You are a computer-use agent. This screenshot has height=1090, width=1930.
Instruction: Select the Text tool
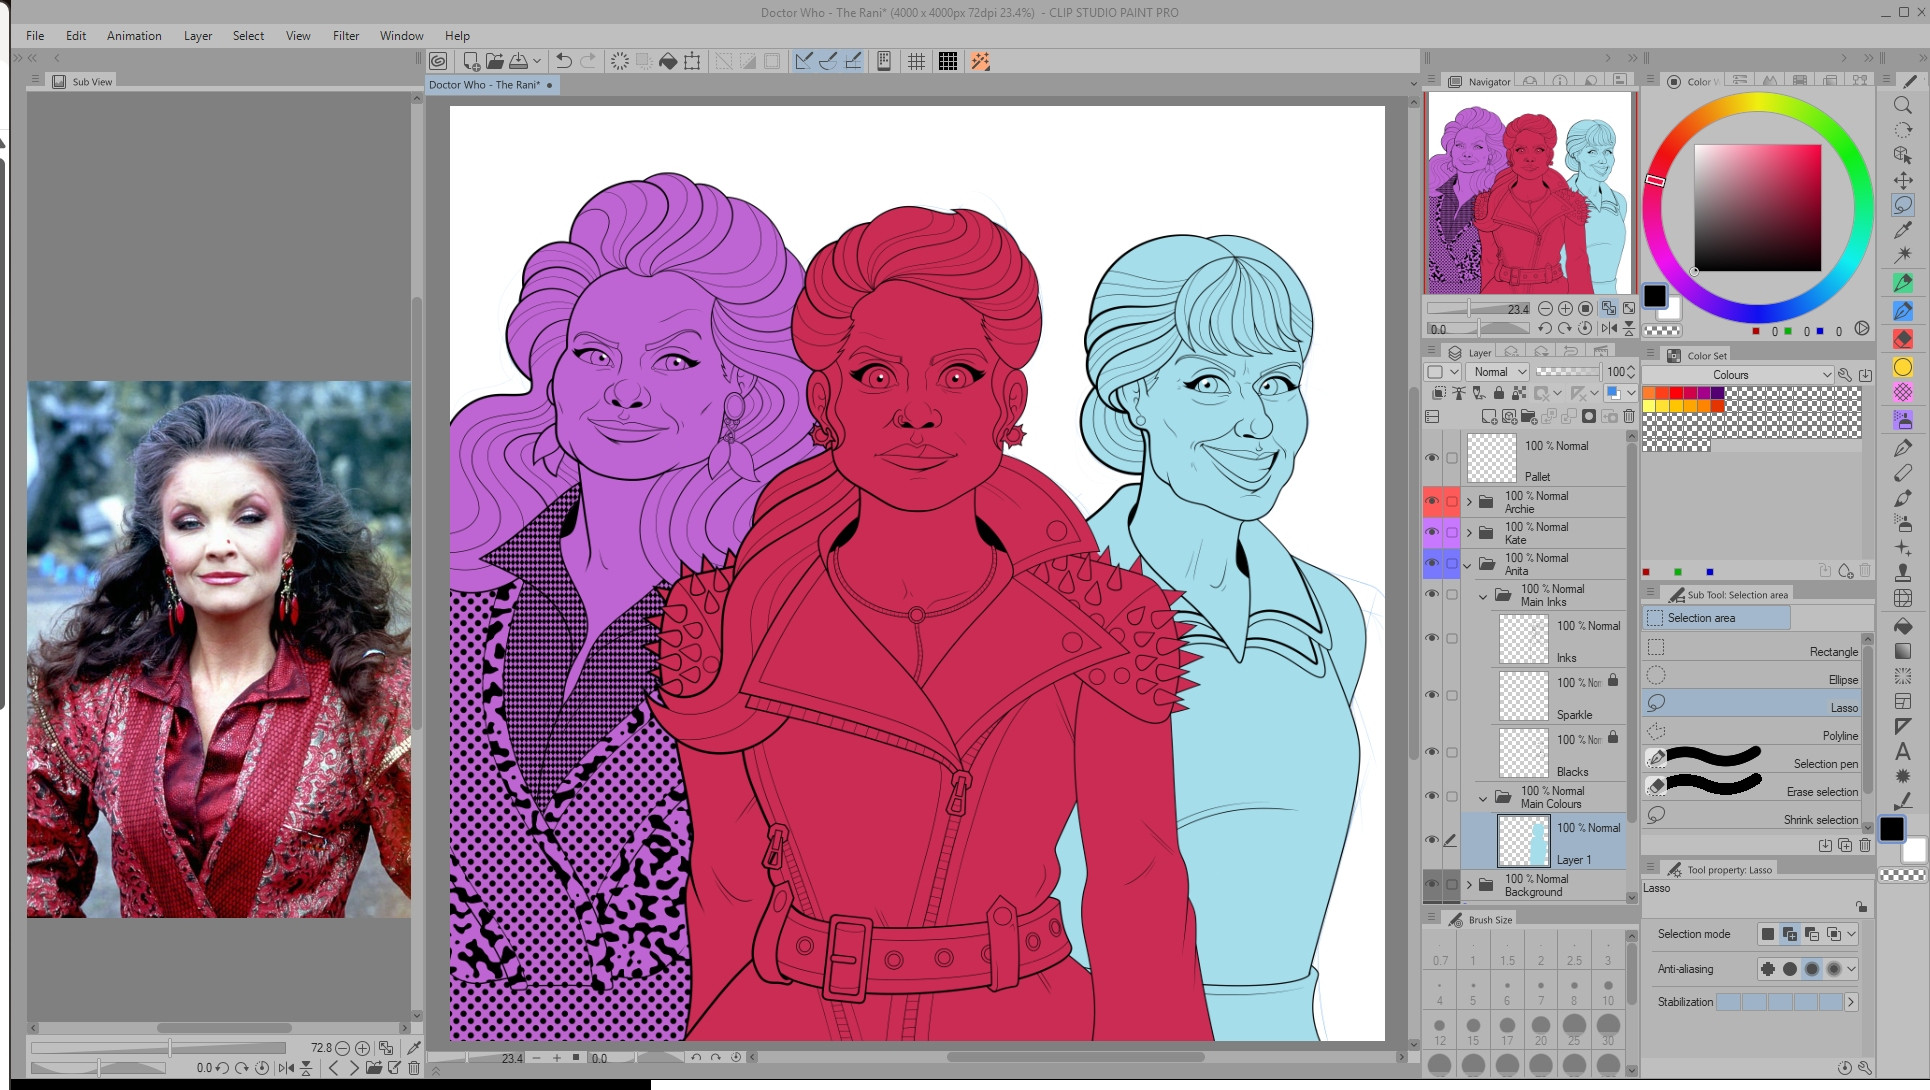tap(1902, 751)
